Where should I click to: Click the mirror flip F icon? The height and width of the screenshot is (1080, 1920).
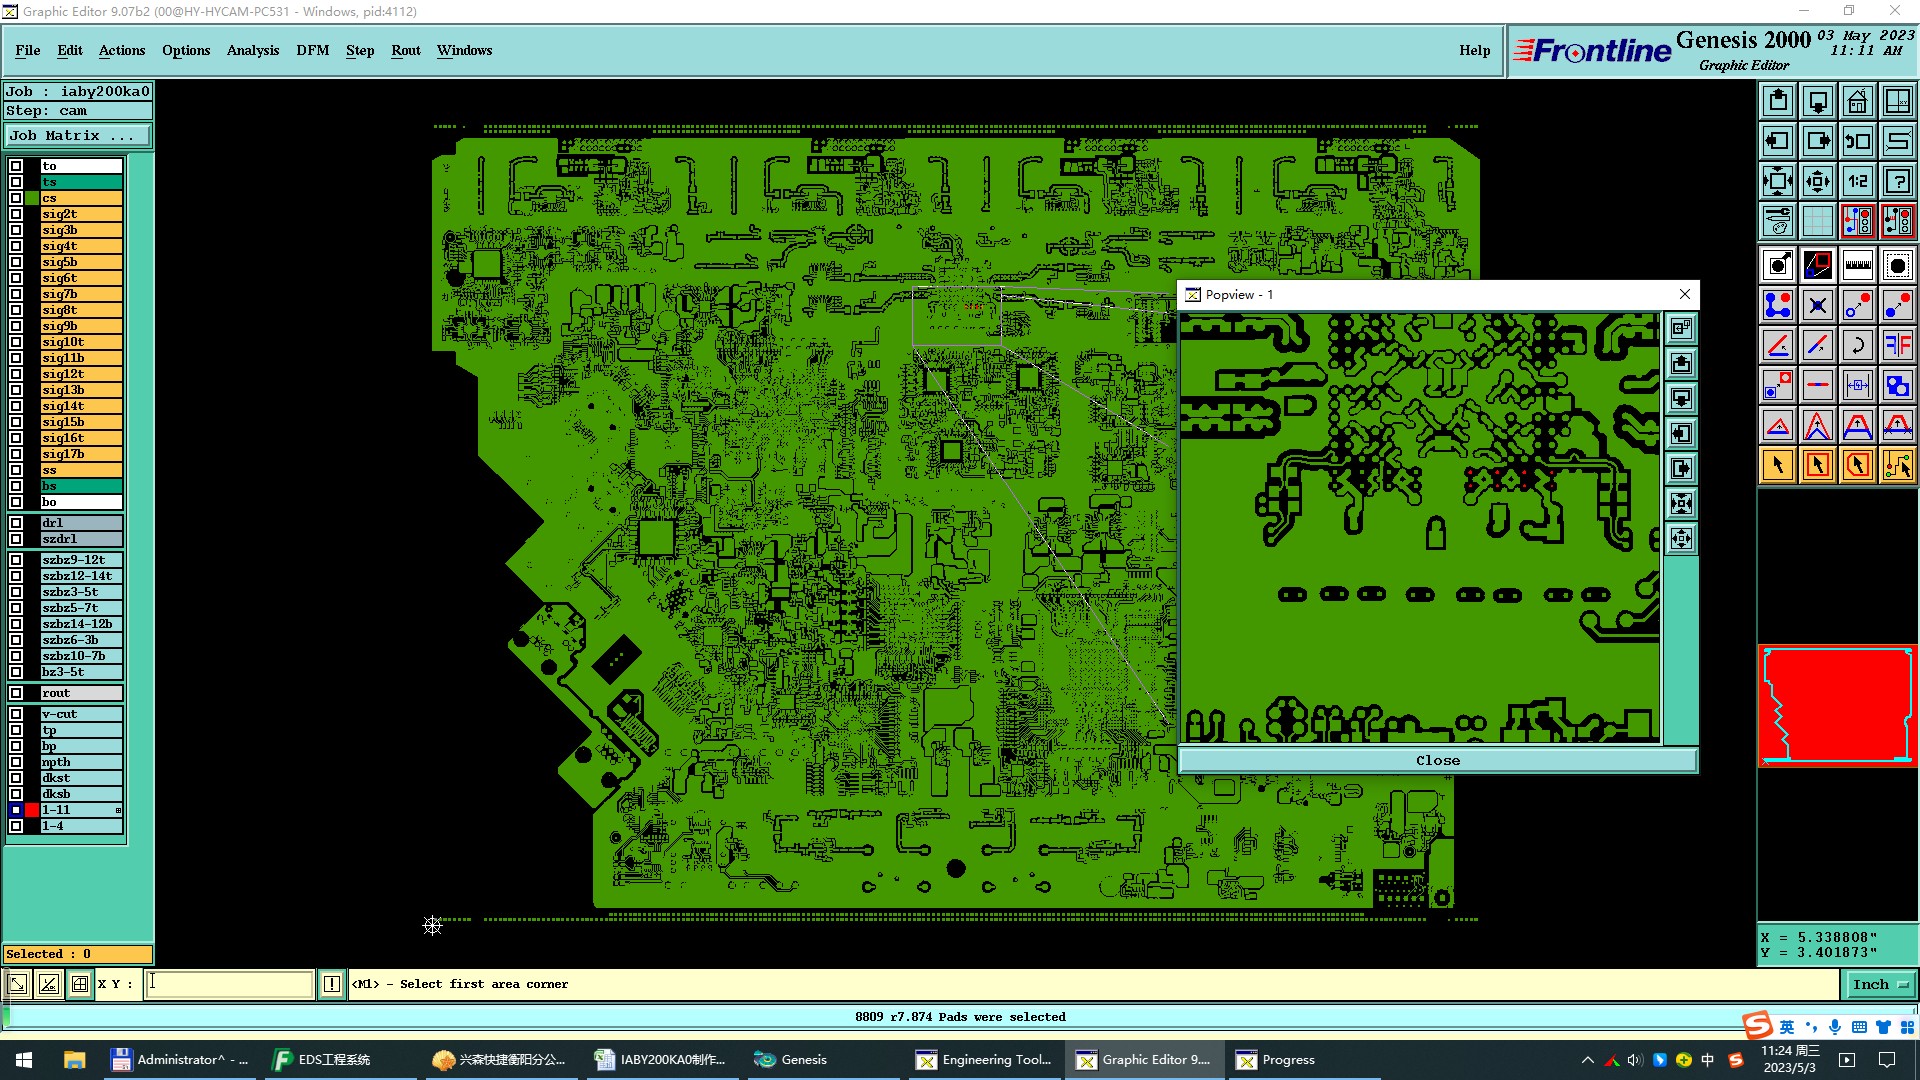coord(1897,345)
